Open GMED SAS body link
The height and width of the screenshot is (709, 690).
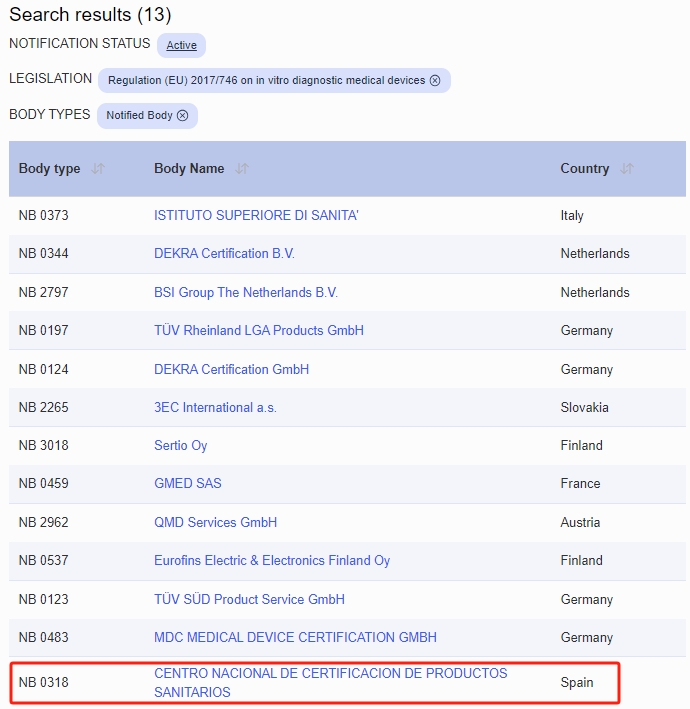tap(188, 483)
